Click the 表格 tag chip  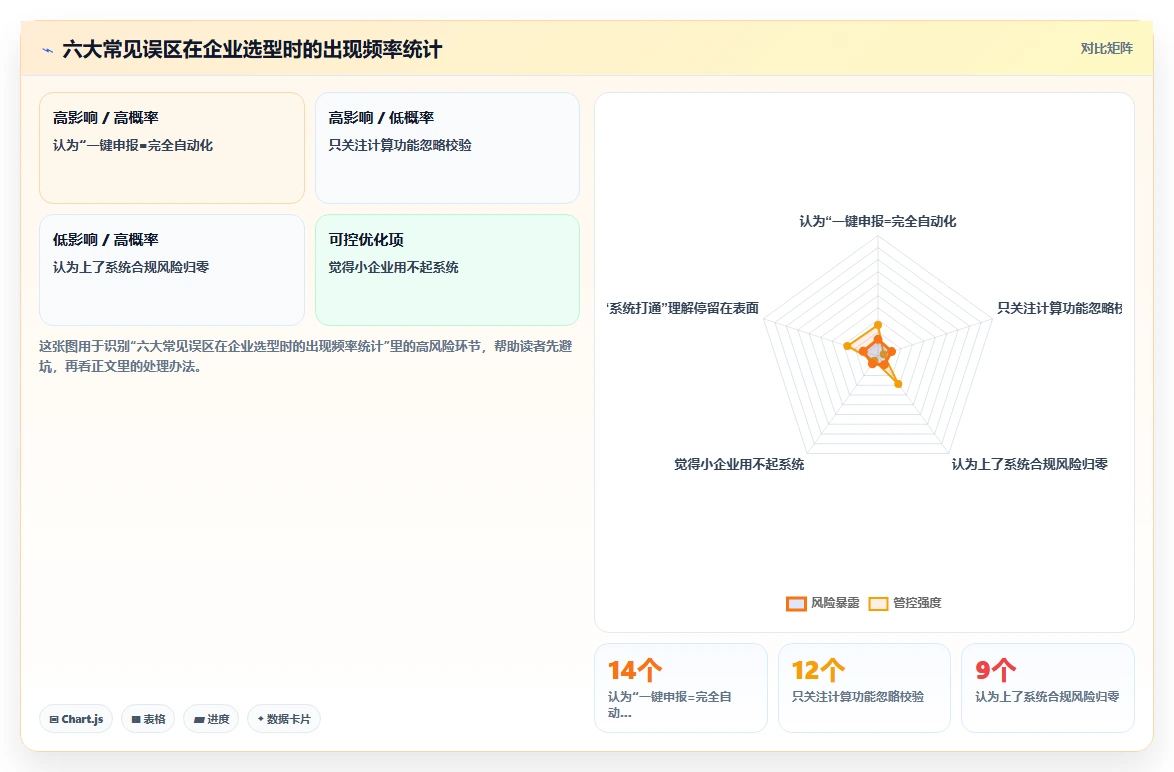[148, 719]
